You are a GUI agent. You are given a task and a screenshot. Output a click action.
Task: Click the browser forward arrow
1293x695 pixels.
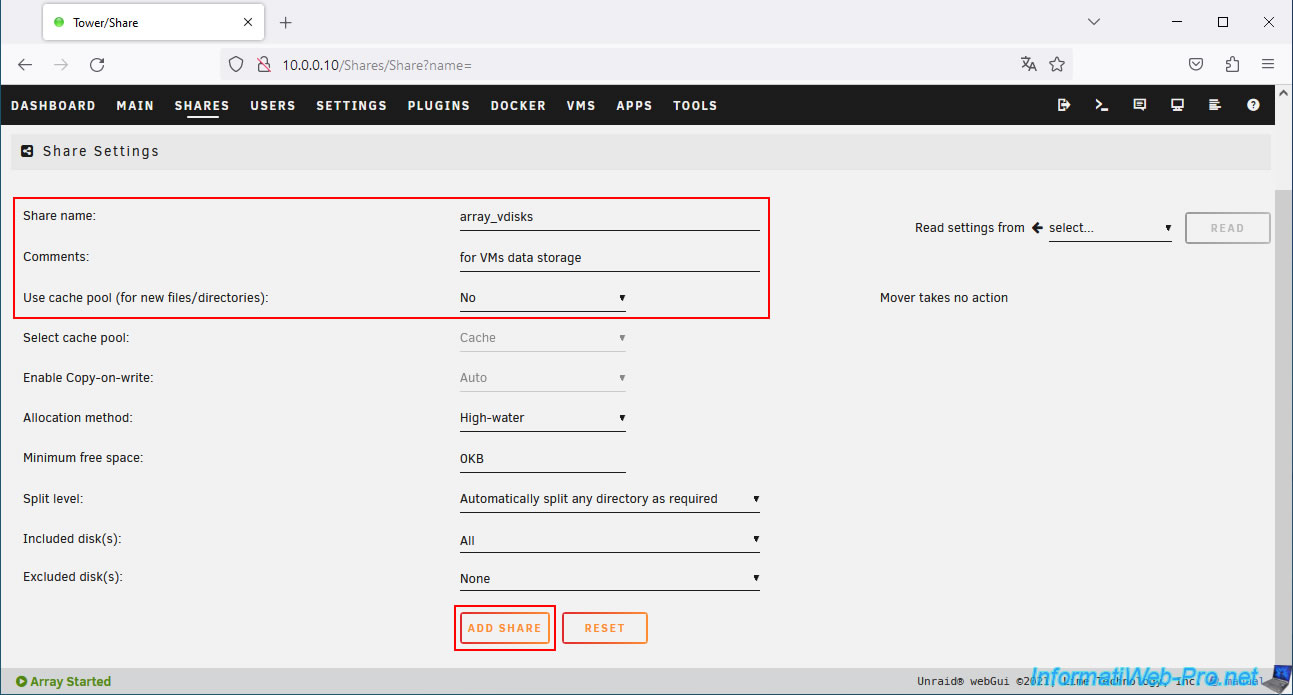(61, 64)
